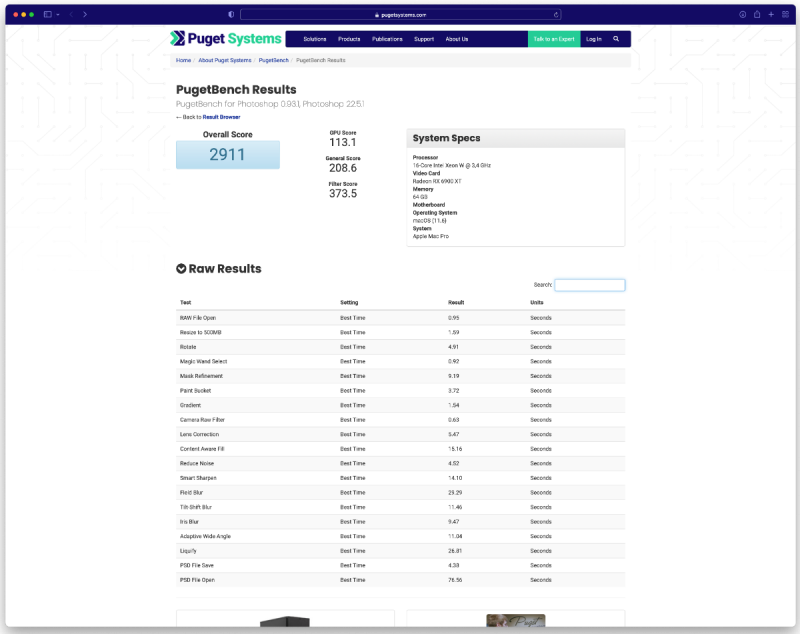
Task: Click the Talk to an Expert button
Action: [554, 39]
